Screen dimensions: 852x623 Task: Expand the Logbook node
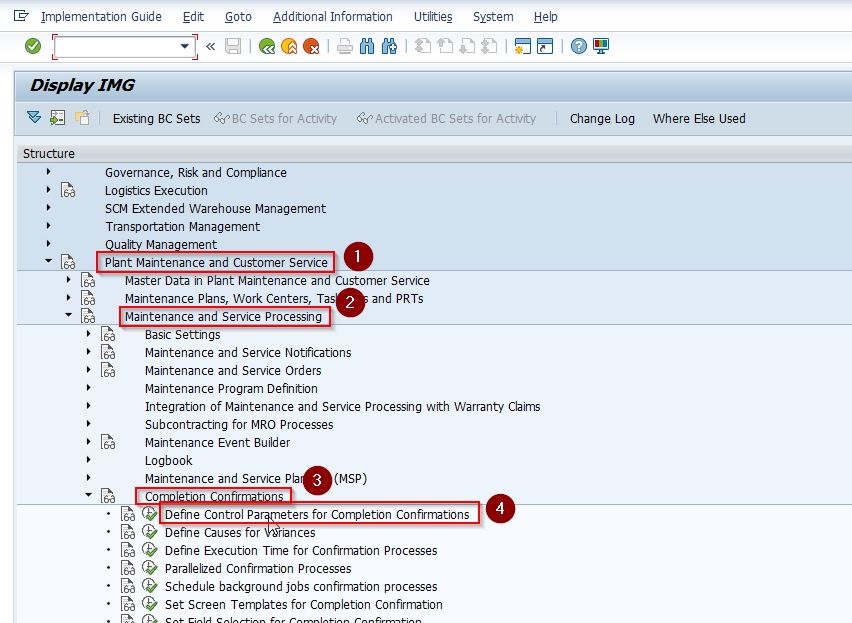point(89,460)
